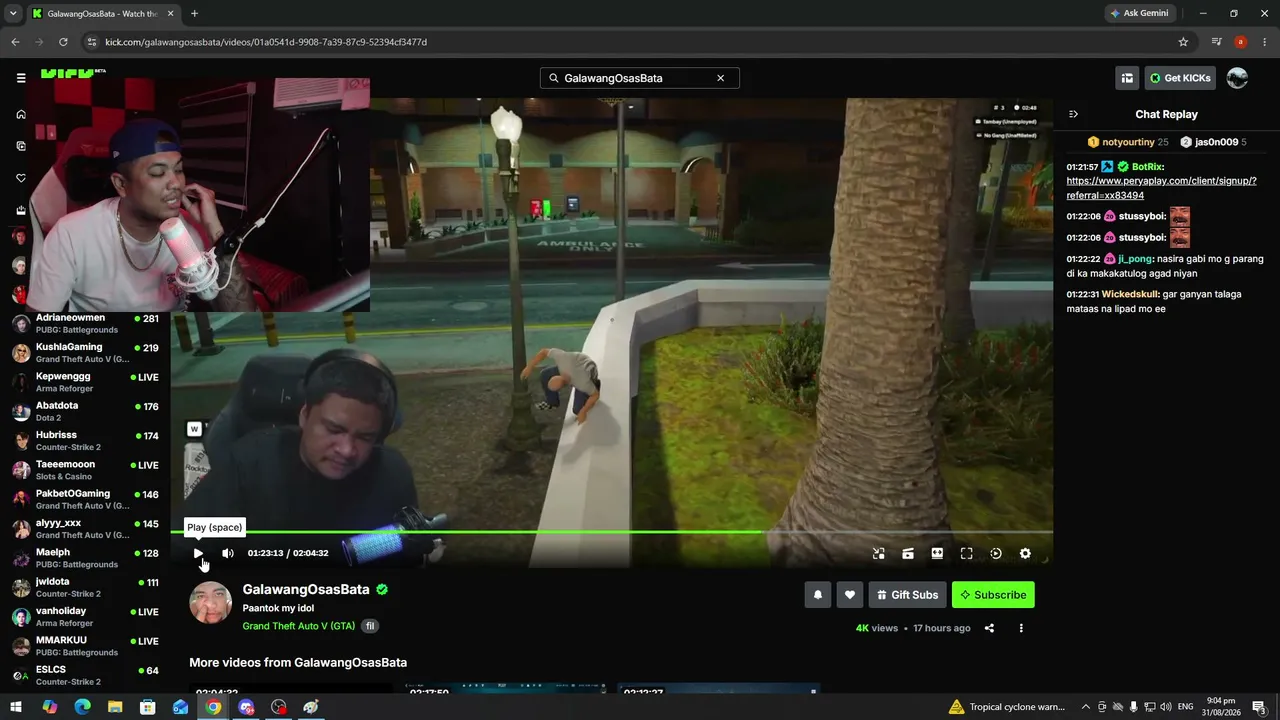Play the paused video

tap(198, 553)
